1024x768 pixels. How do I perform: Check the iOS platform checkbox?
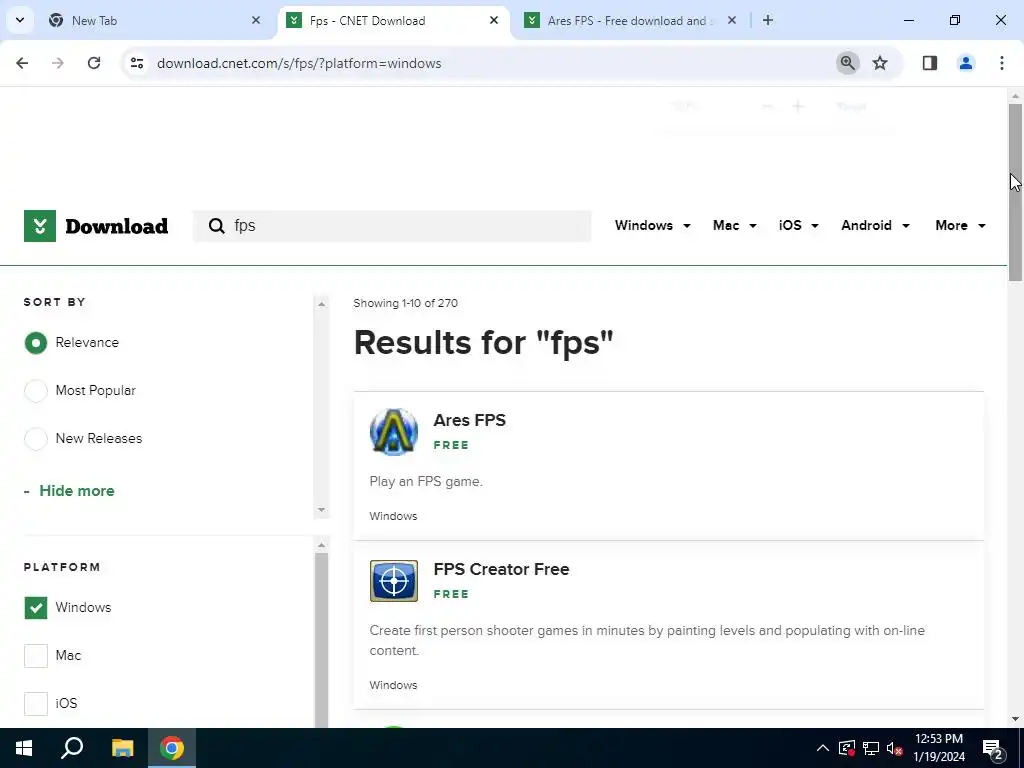(x=36, y=704)
